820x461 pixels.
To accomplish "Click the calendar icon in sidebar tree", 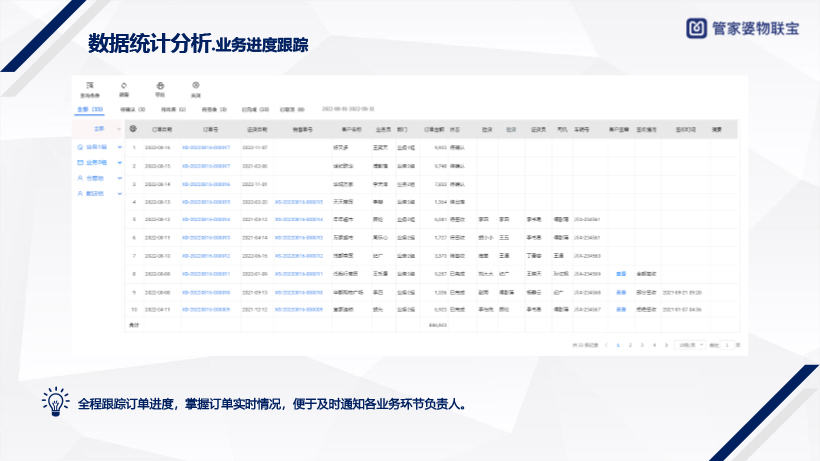I will tap(80, 162).
